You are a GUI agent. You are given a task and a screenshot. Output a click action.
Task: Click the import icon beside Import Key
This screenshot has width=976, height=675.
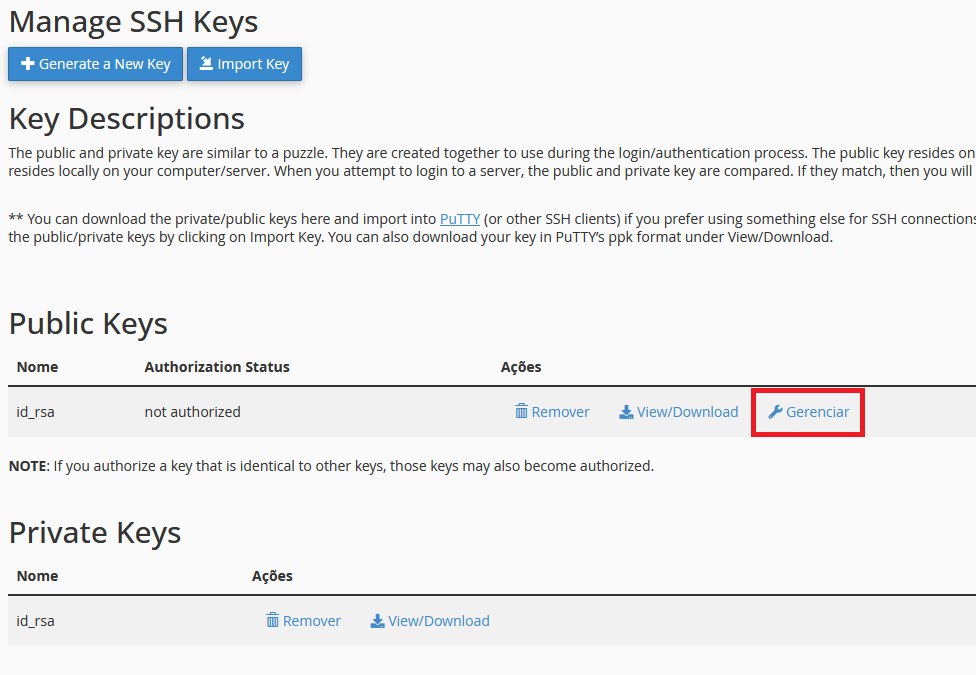pos(206,64)
